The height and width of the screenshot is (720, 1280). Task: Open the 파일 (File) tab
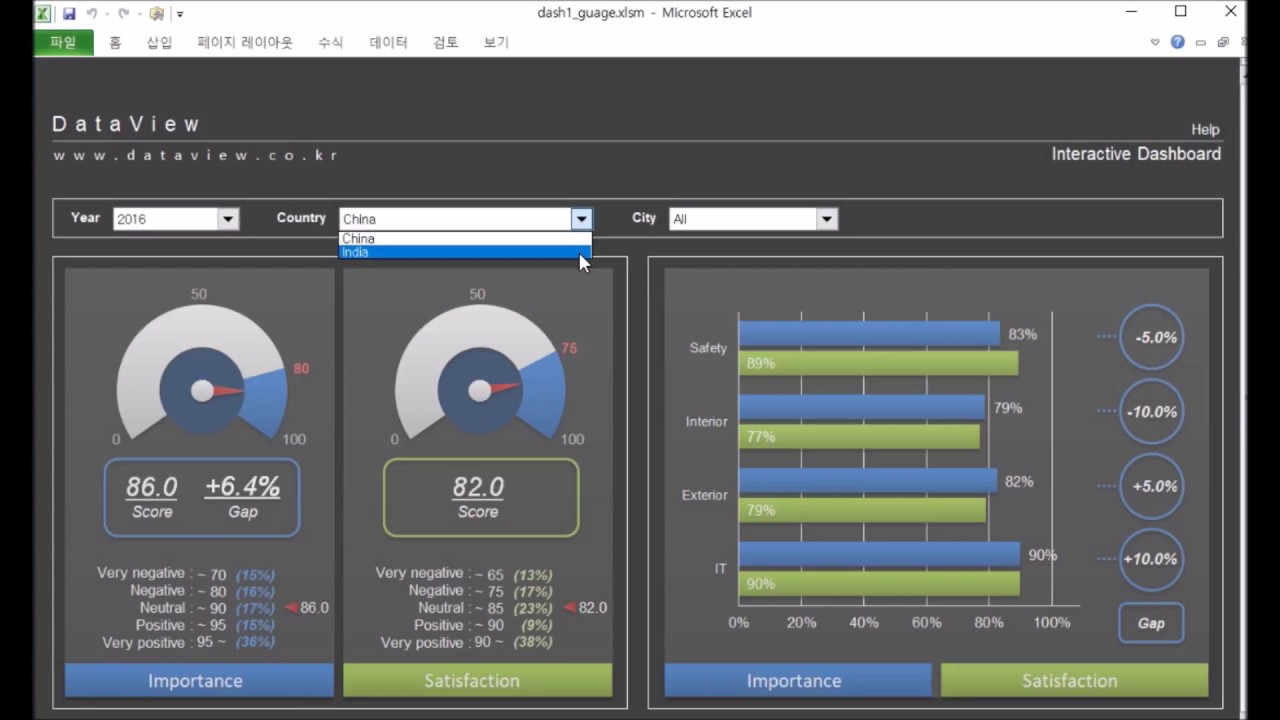[x=63, y=42]
